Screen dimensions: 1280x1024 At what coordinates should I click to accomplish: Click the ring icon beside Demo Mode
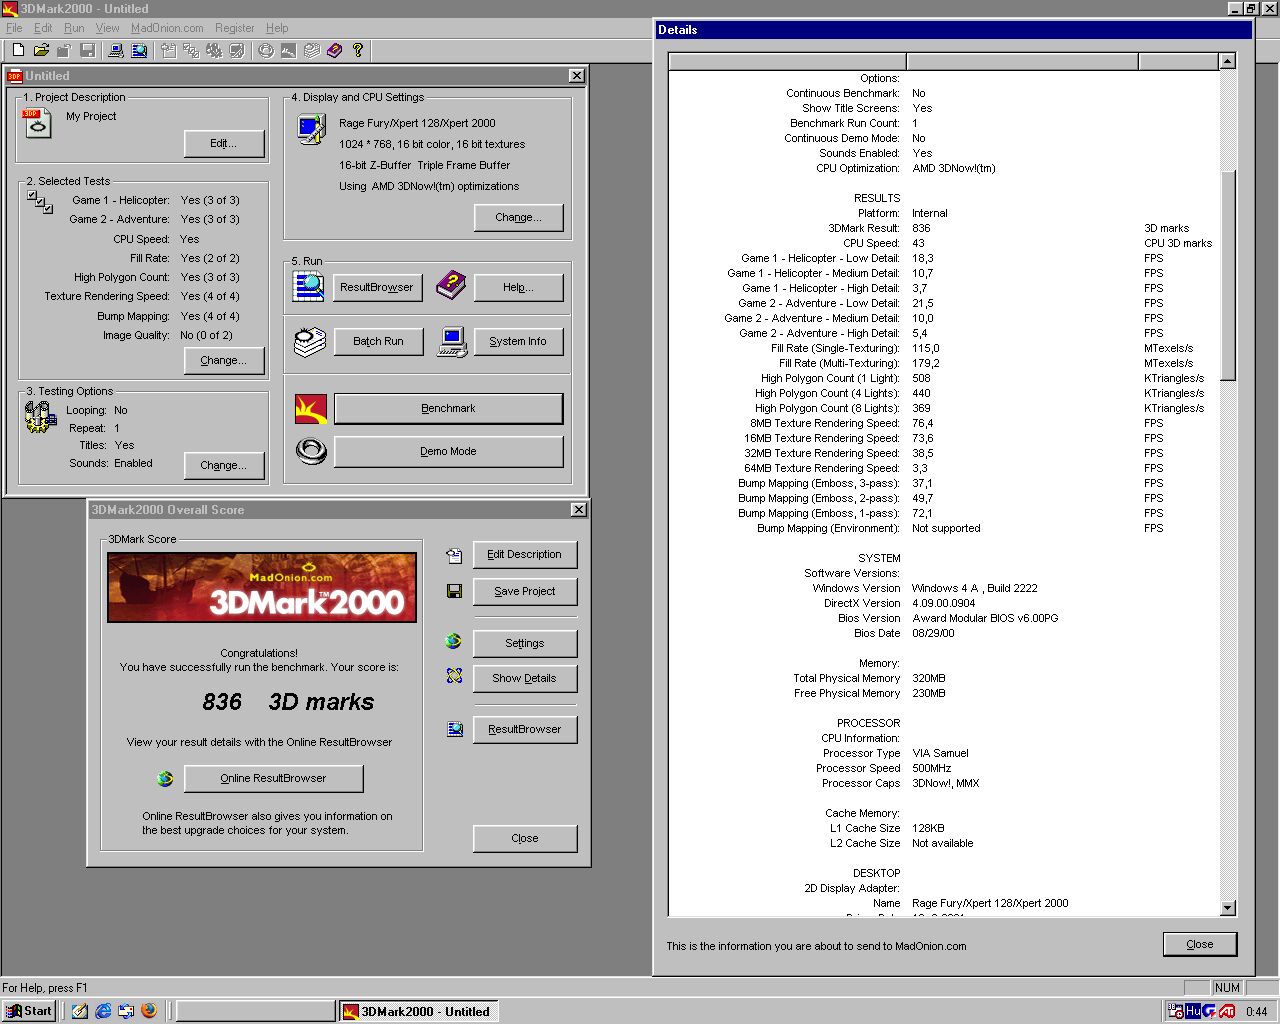[x=311, y=451]
